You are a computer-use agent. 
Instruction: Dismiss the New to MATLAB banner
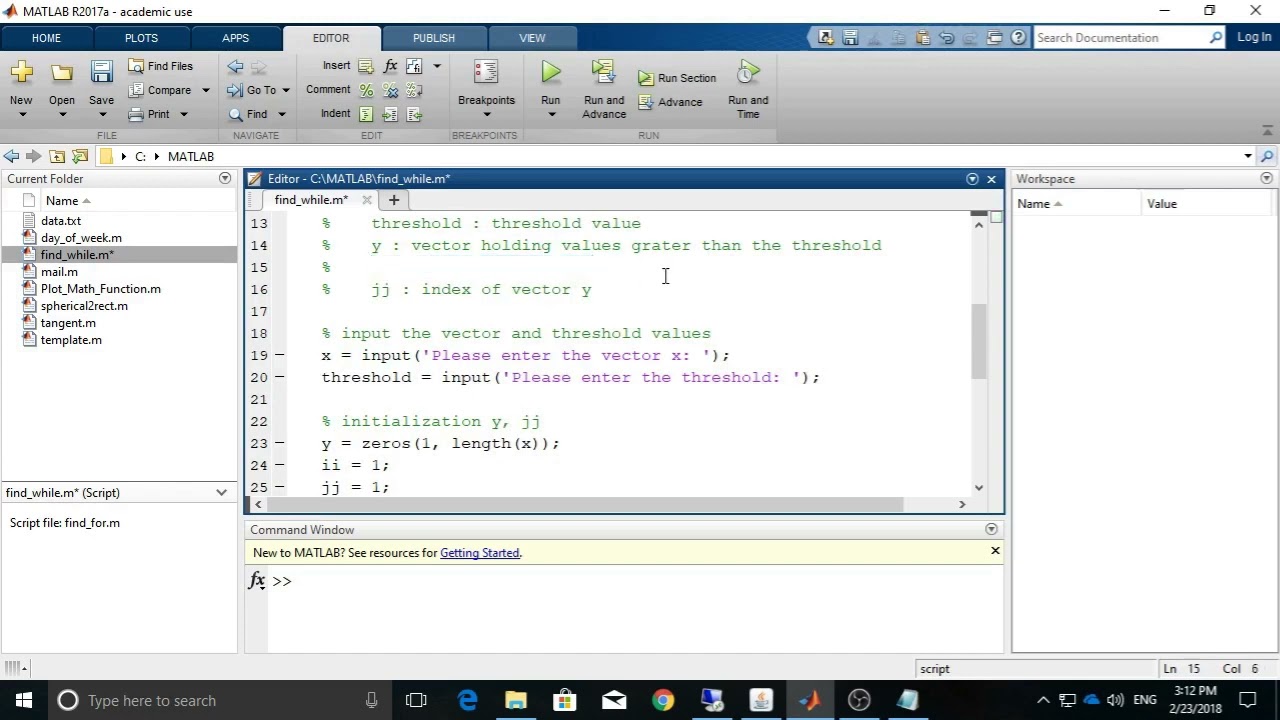point(995,551)
